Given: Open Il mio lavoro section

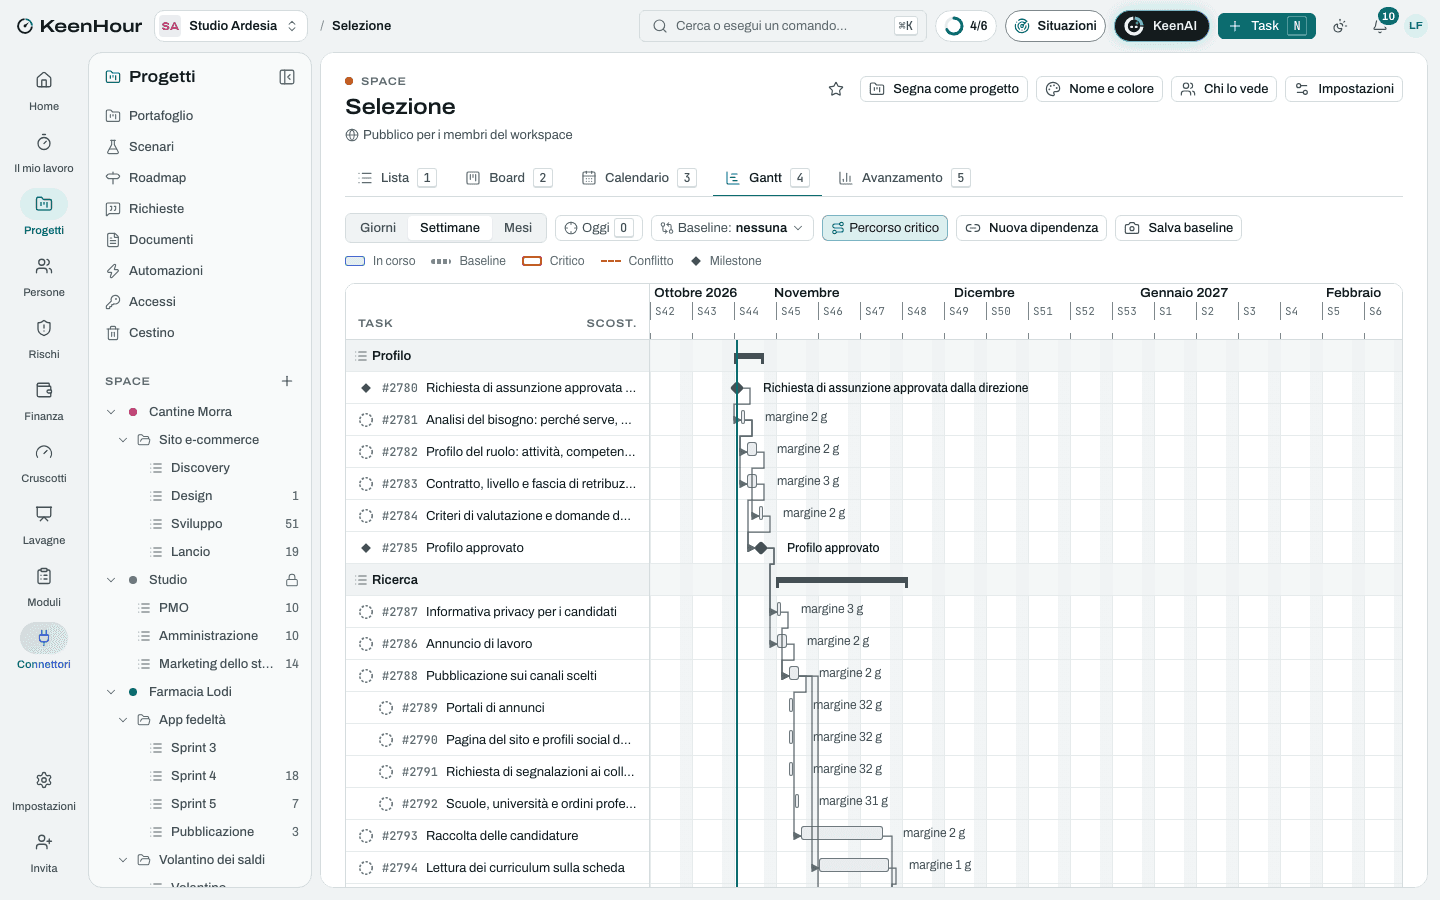Looking at the screenshot, I should click(44, 152).
